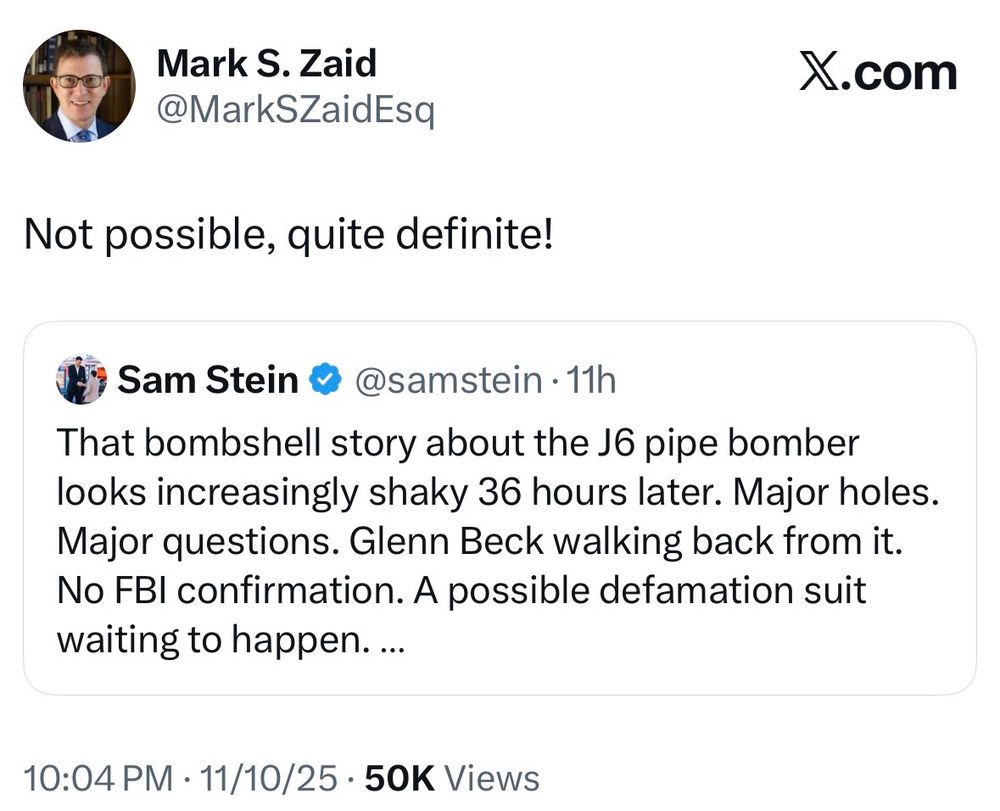The width and height of the screenshot is (1000, 811).
Task: Open the @samstein handle
Action: pos(445,380)
